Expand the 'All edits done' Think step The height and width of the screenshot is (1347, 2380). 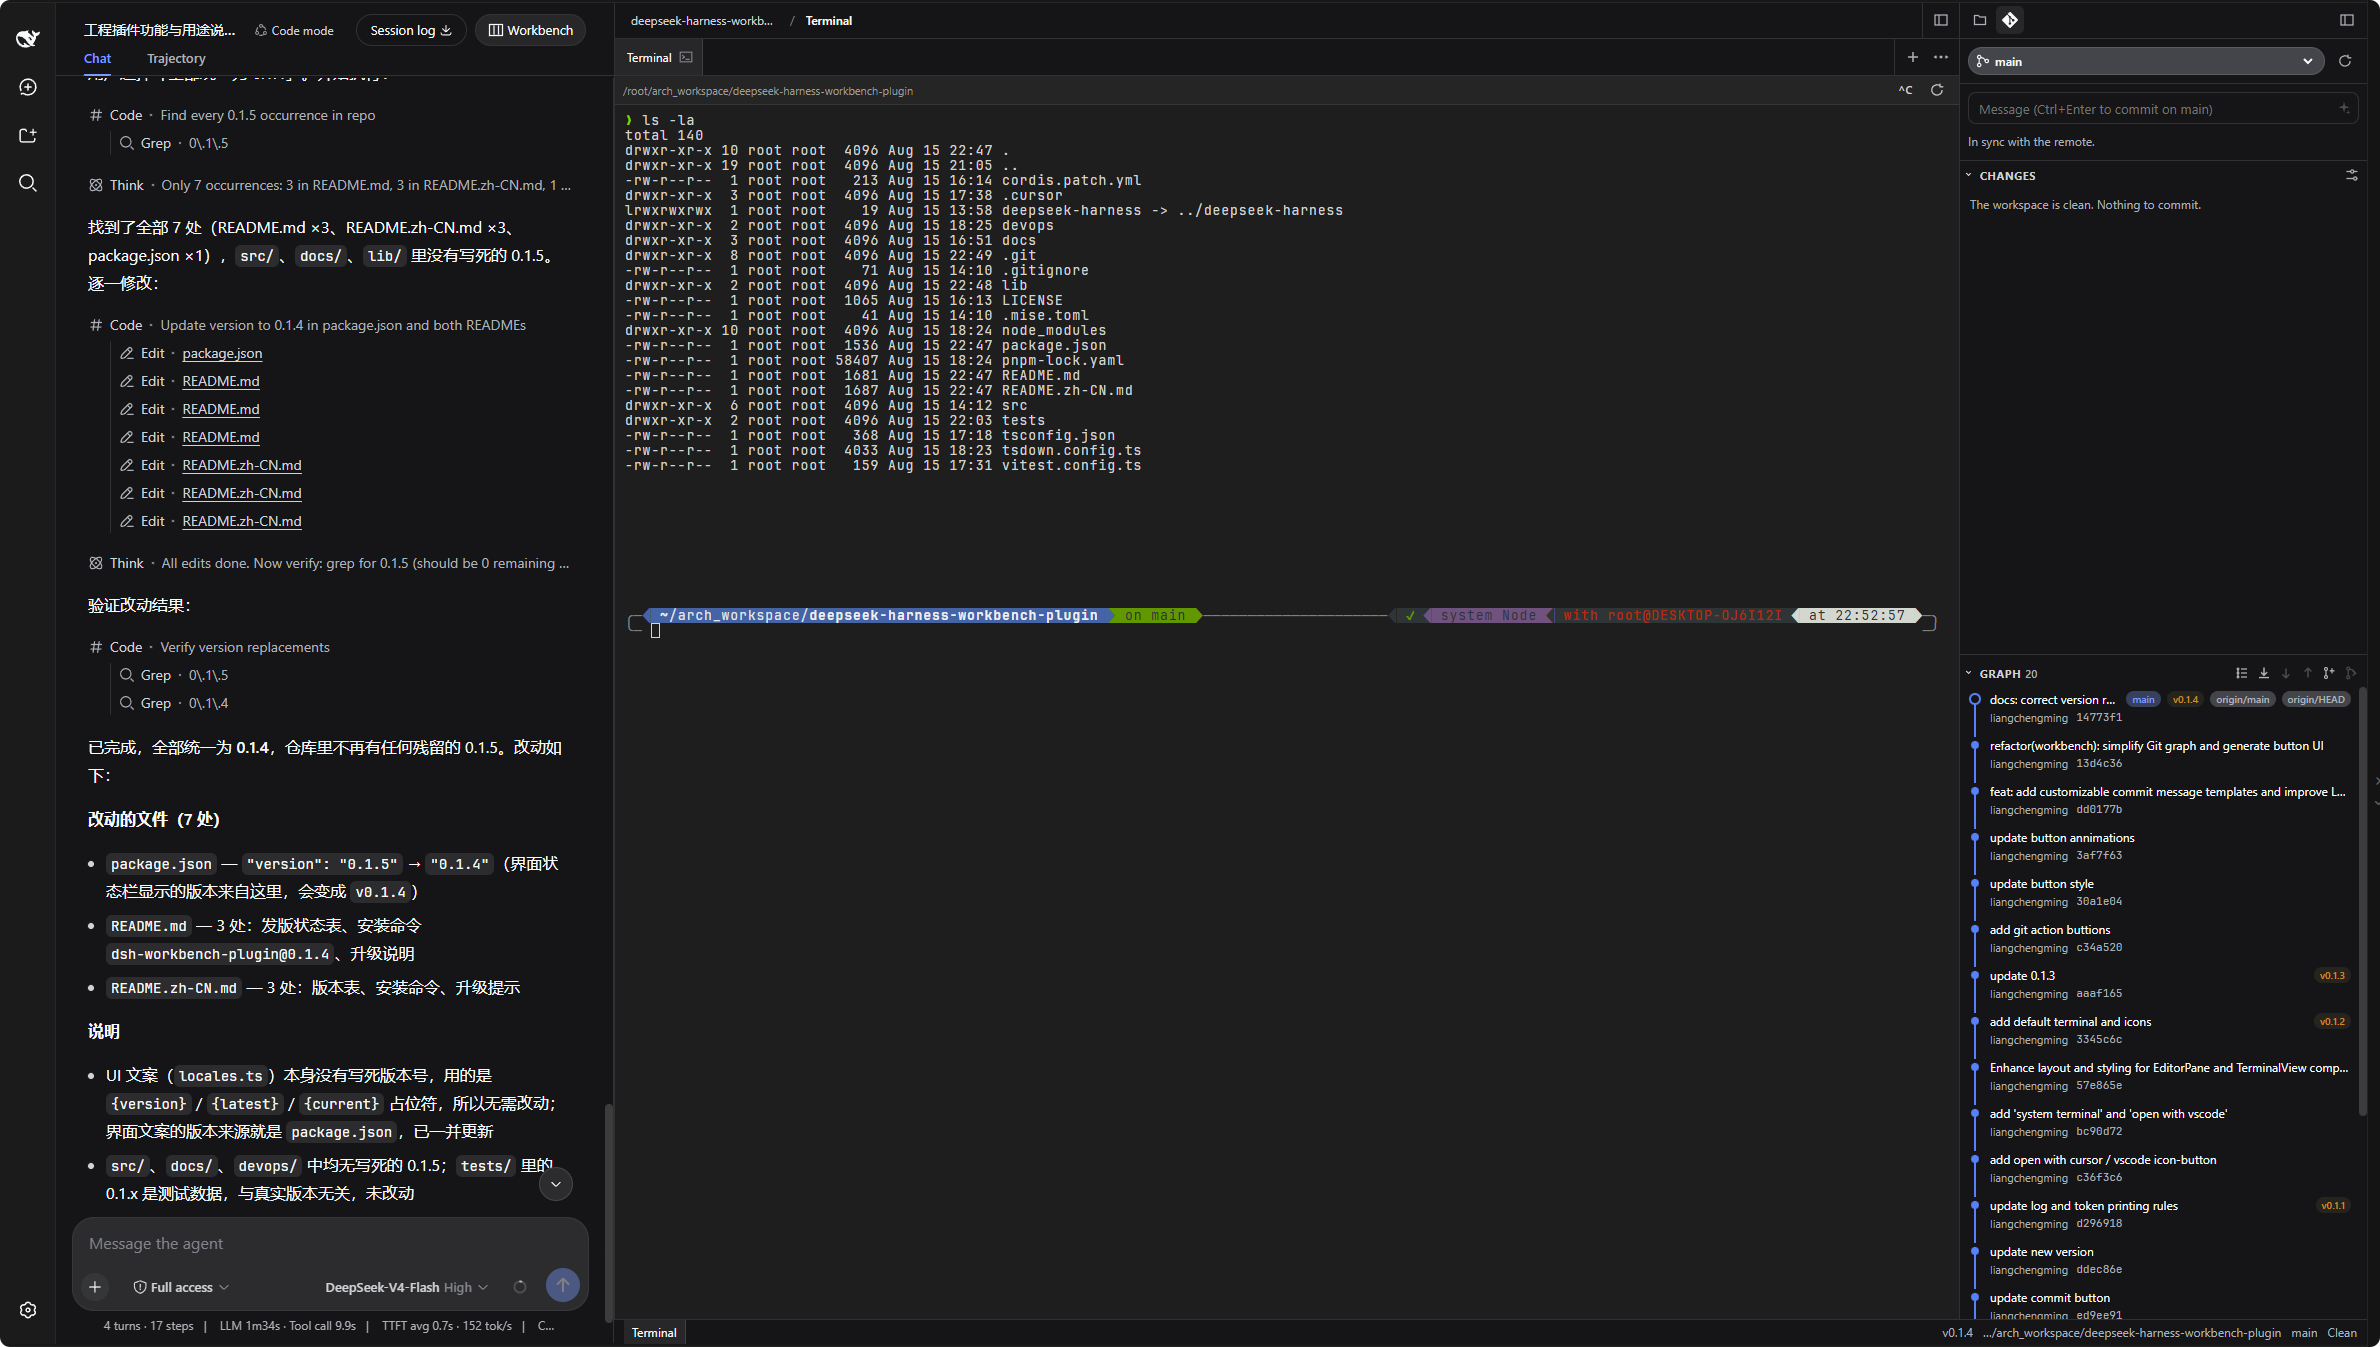329,563
